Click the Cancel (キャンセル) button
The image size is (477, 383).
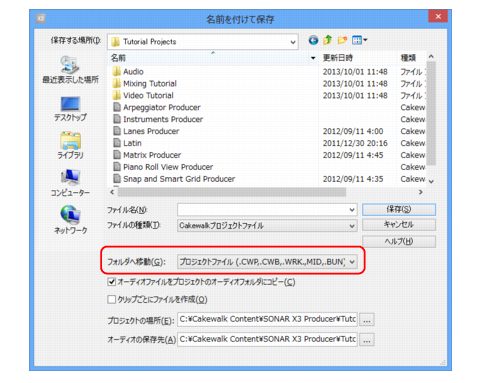pyautogui.click(x=399, y=225)
